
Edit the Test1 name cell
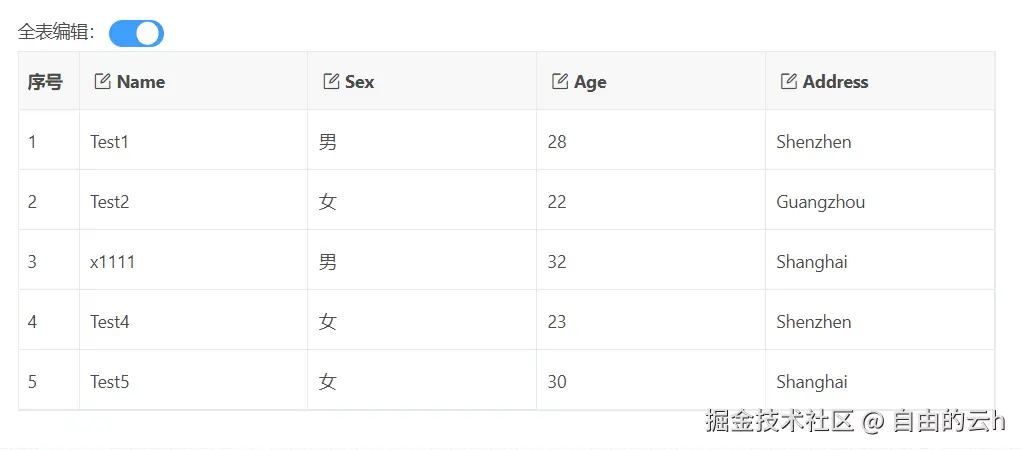coord(193,140)
